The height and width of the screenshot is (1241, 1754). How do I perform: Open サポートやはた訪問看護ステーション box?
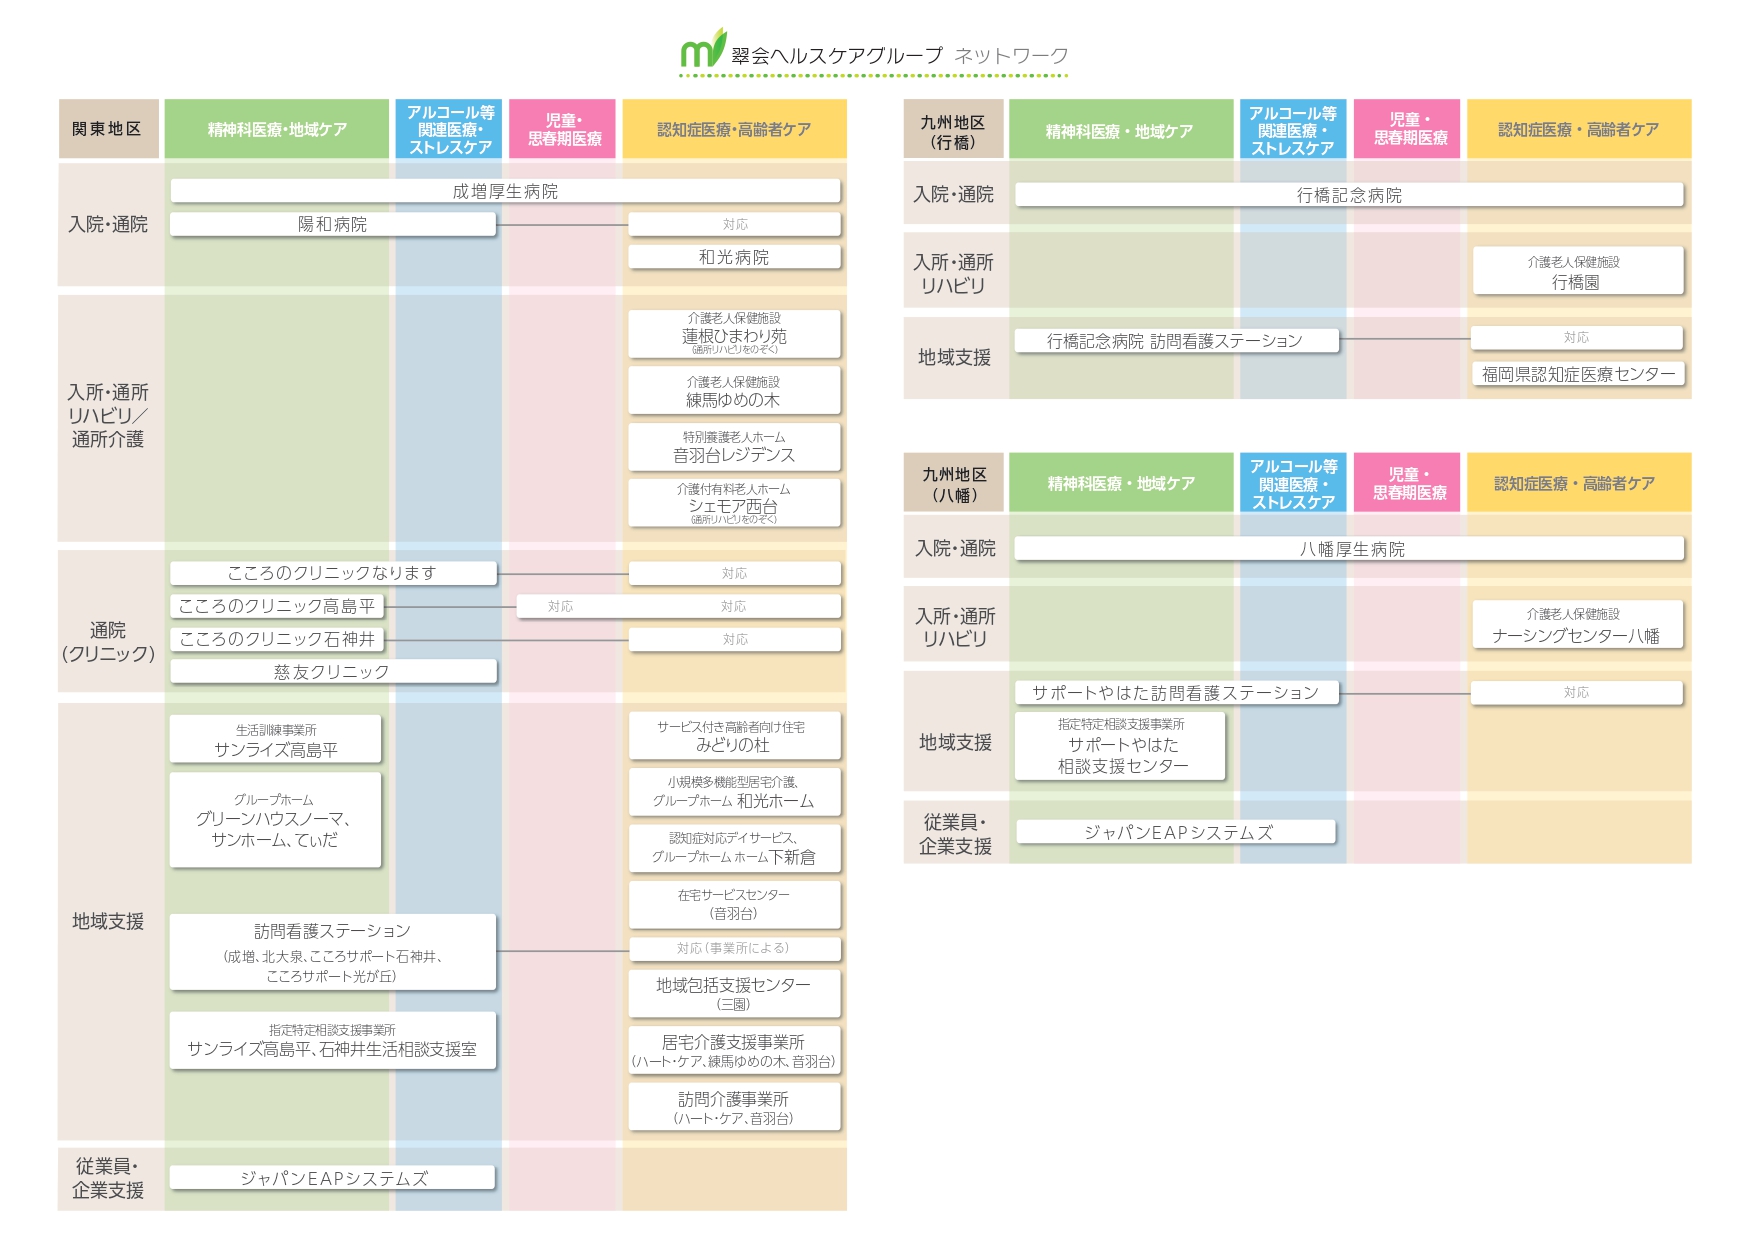[x=1176, y=692]
